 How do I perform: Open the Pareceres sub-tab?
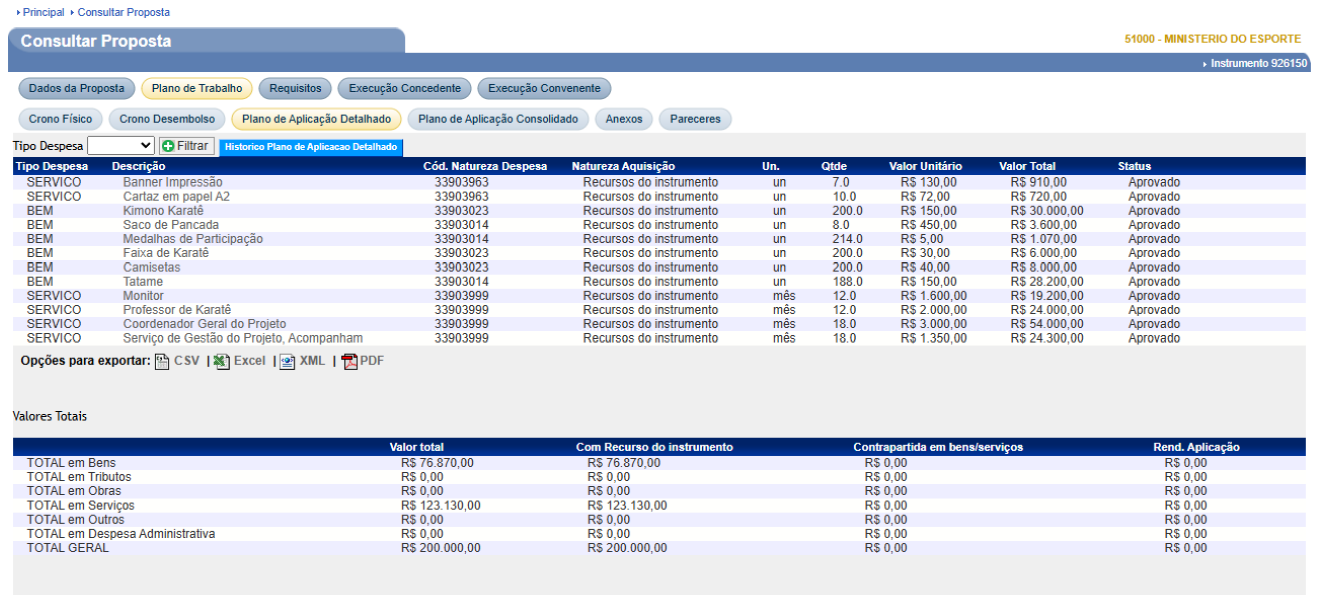pyautogui.click(x=695, y=119)
